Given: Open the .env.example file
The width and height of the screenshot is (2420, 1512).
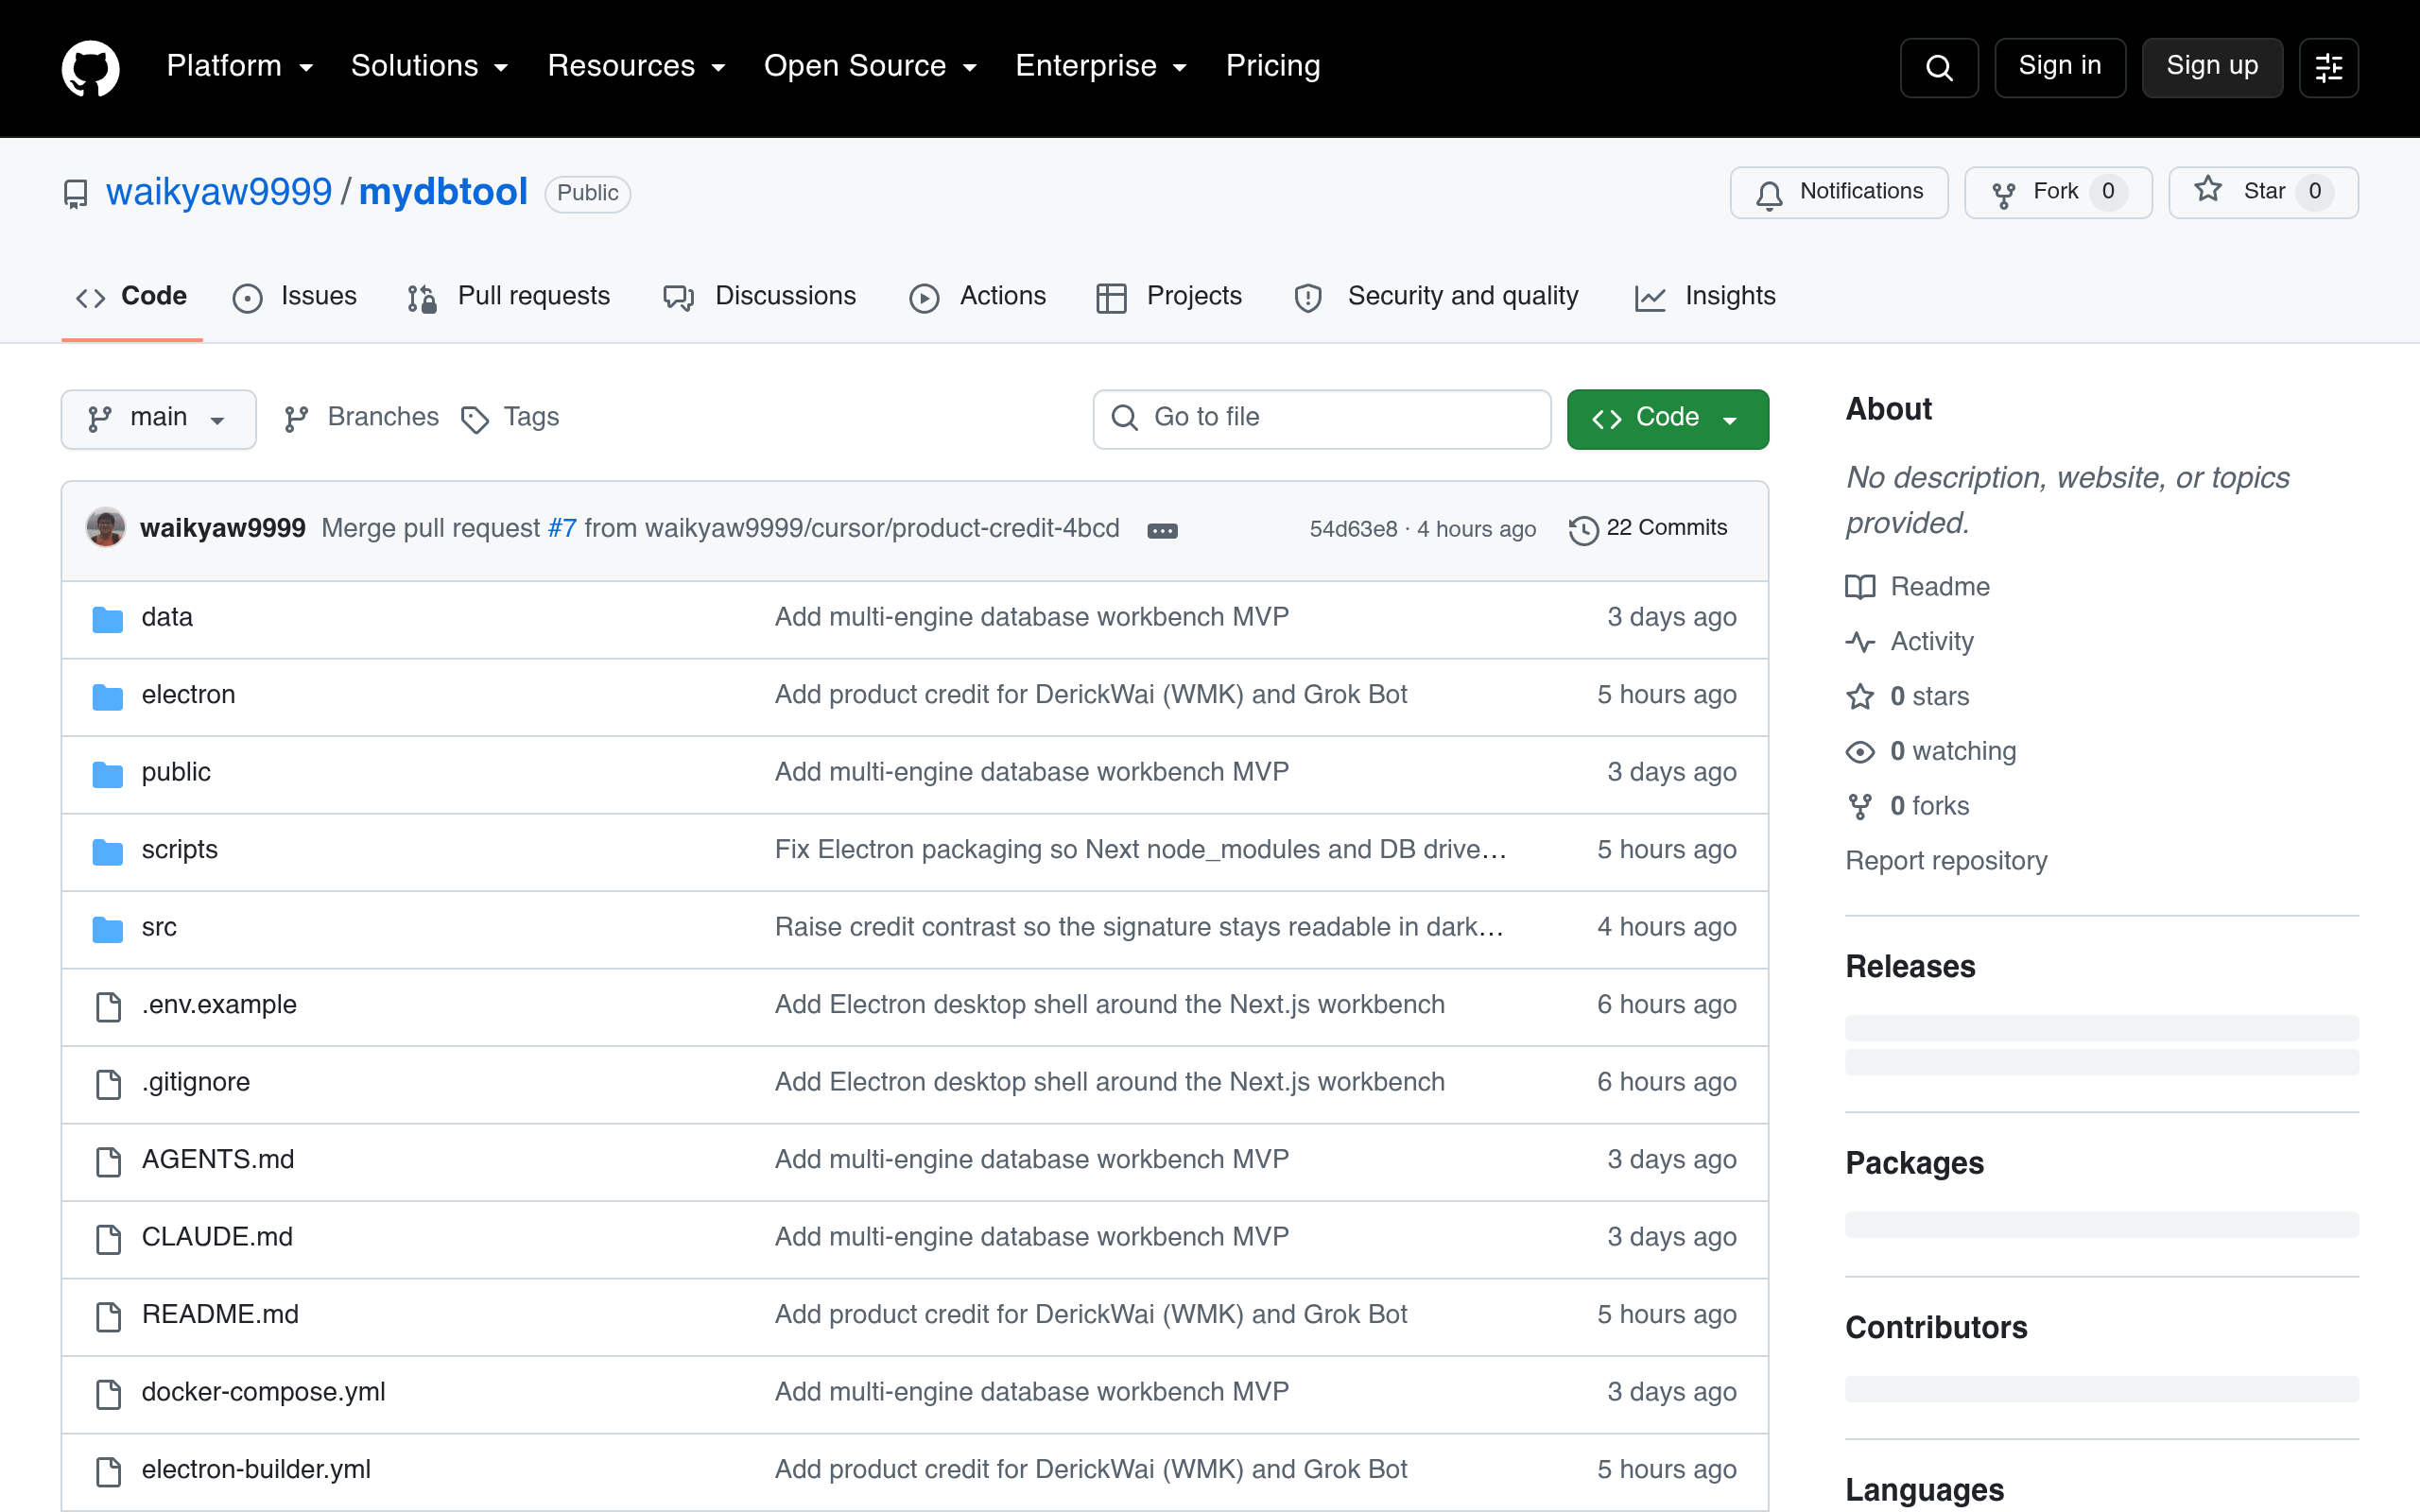Looking at the screenshot, I should [x=219, y=1005].
